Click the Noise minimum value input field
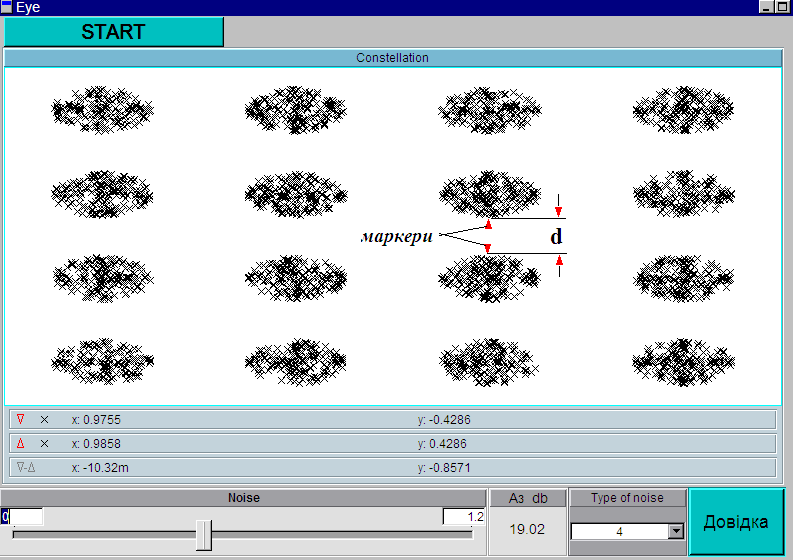 [22, 516]
